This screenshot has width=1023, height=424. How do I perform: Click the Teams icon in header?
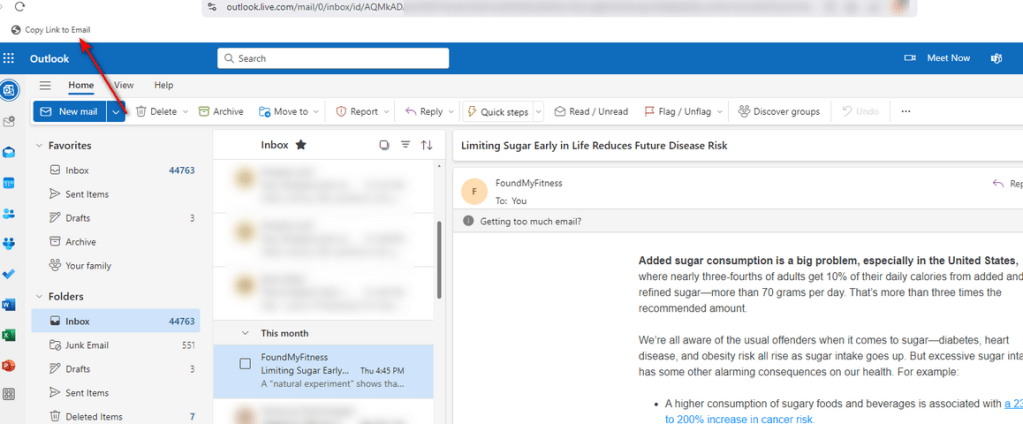pyautogui.click(x=996, y=58)
